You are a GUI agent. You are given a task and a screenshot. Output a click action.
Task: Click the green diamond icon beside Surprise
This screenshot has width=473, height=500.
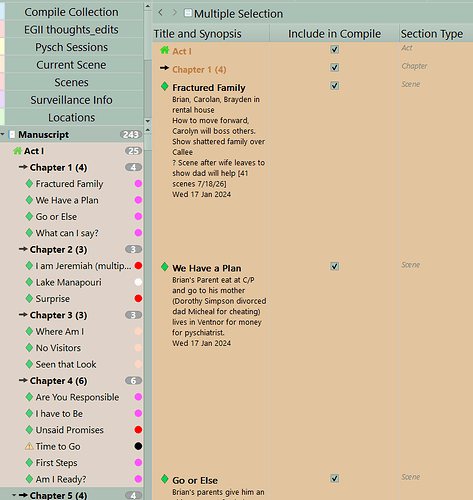click(x=29, y=298)
